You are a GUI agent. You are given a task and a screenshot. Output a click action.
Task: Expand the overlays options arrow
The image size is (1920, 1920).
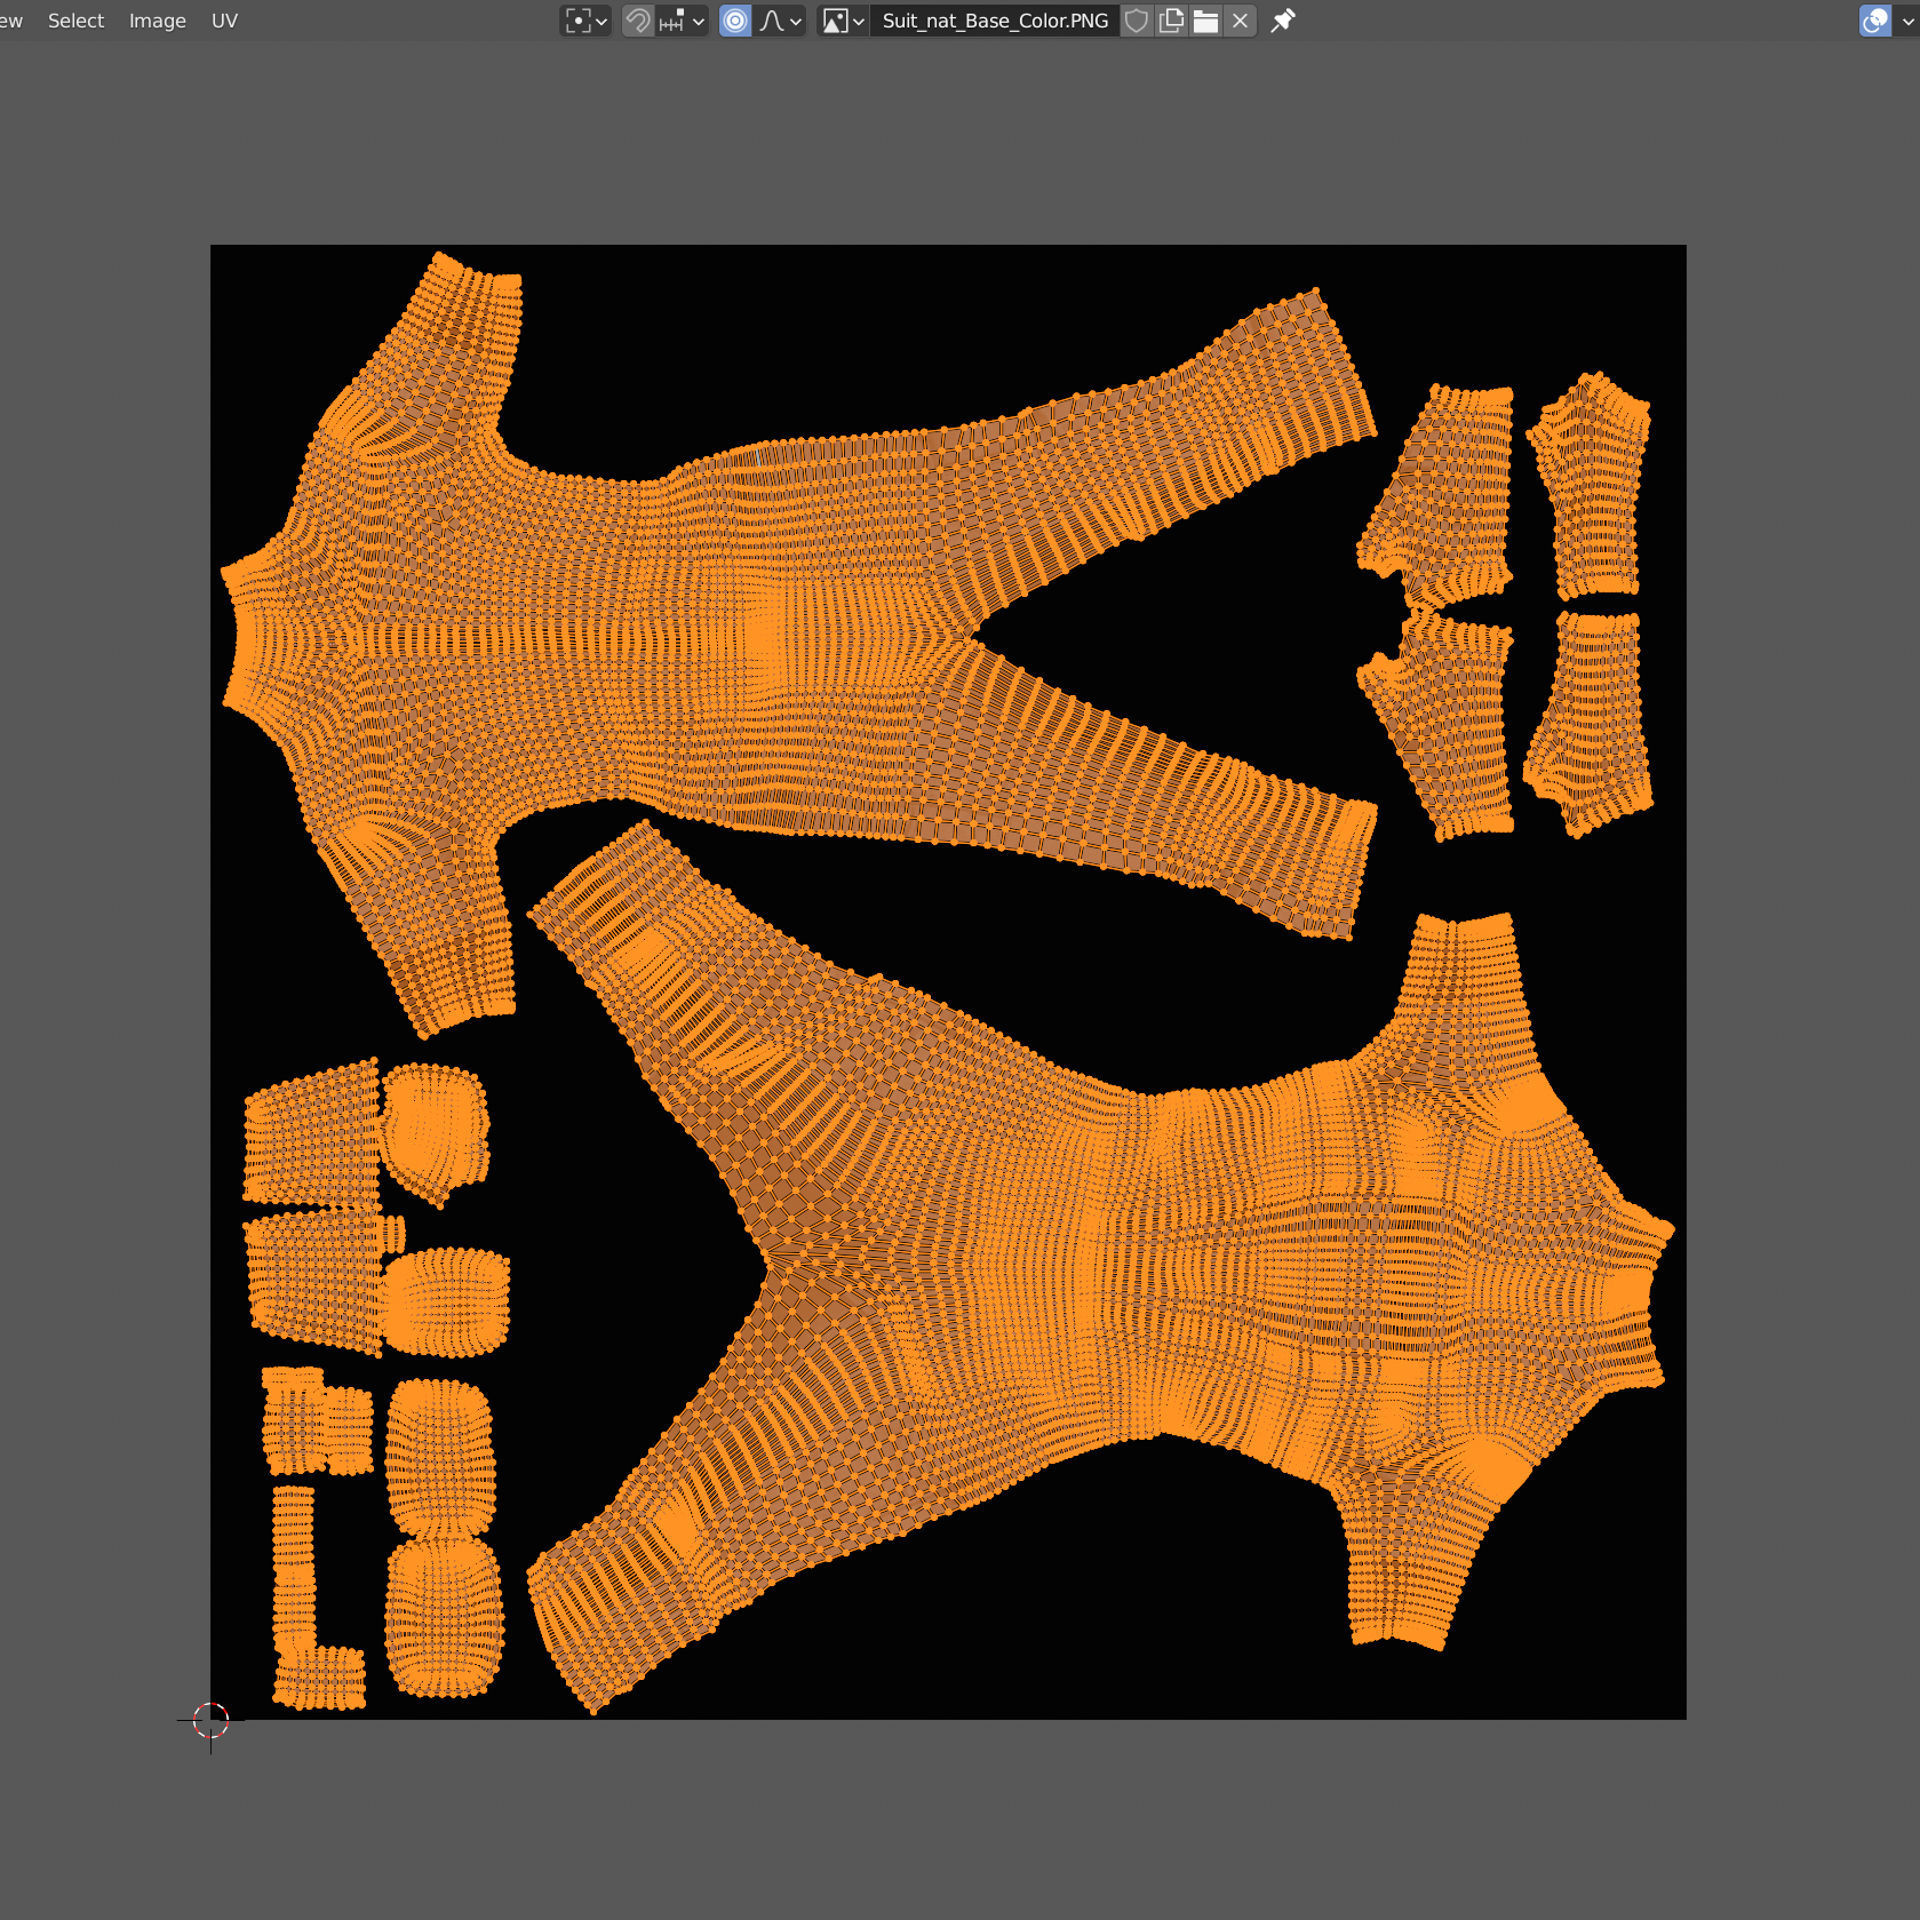point(1907,21)
